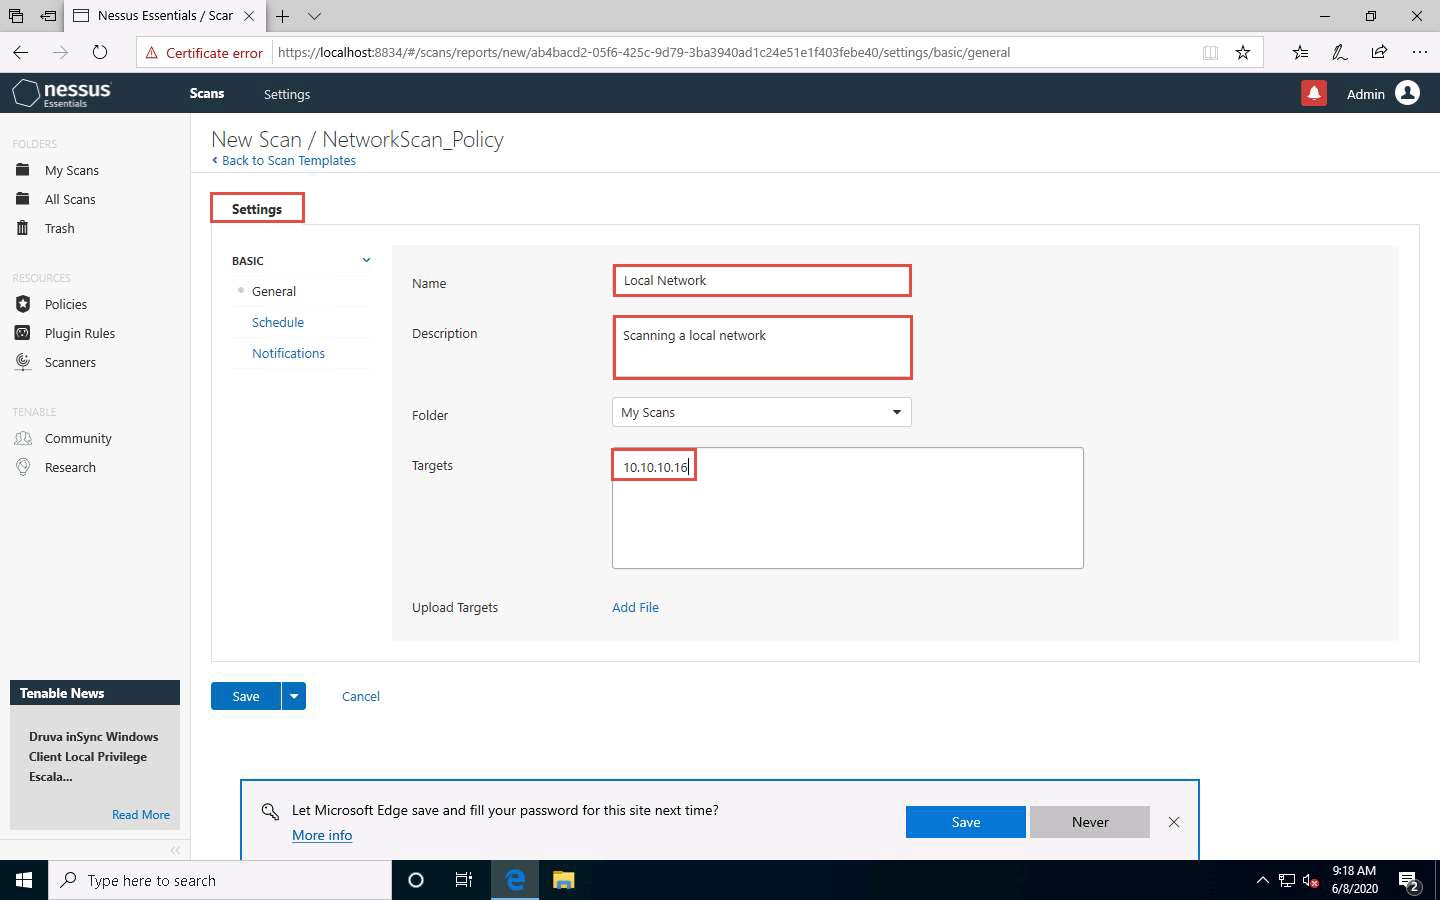This screenshot has width=1440, height=900.
Task: Save password in the Edge prompt
Action: 966,822
